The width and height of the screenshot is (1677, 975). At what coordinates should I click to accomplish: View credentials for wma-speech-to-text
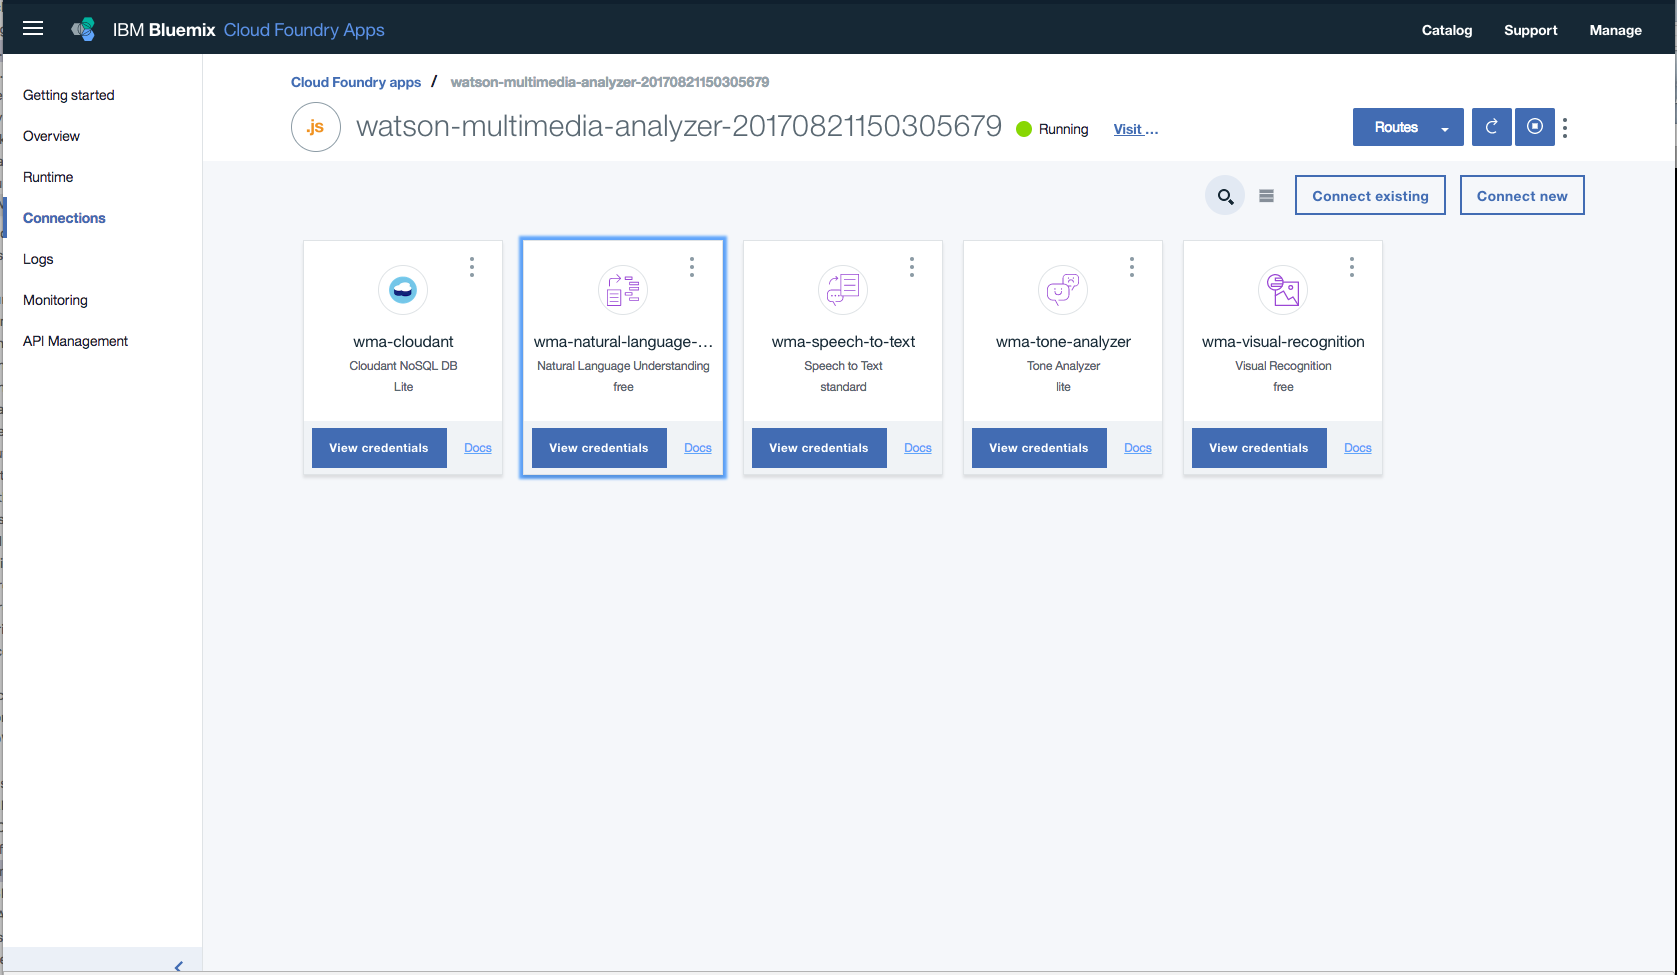pyautogui.click(x=819, y=448)
